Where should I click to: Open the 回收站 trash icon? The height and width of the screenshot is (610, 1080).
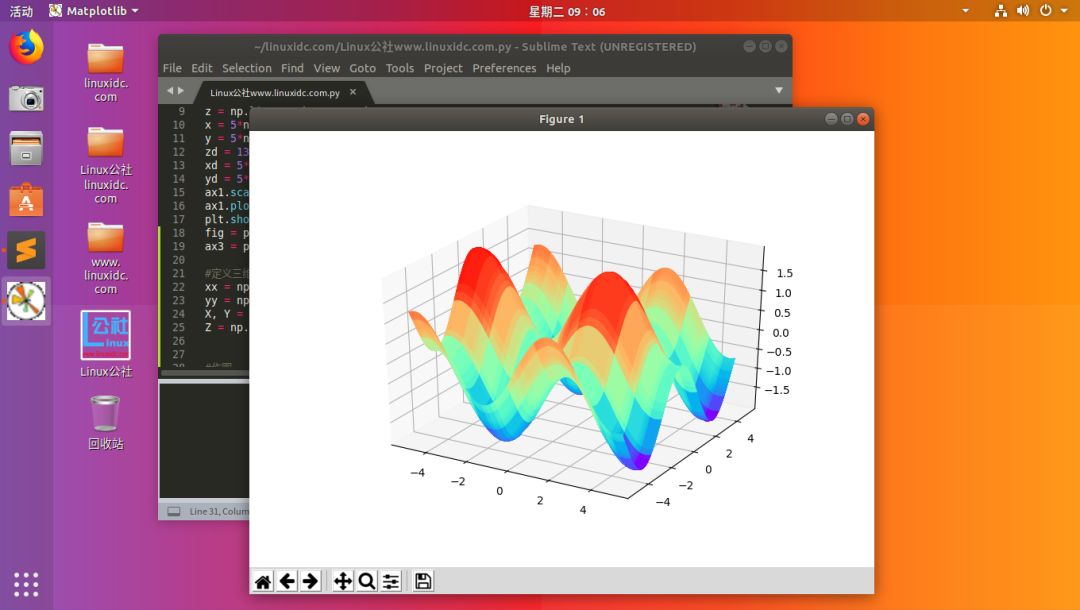coord(105,423)
